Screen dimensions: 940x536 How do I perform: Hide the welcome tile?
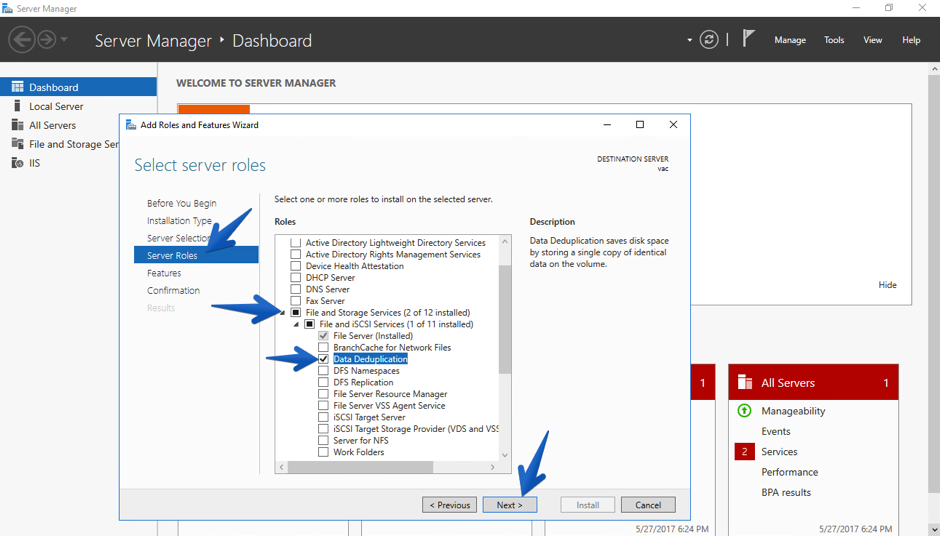coord(887,285)
